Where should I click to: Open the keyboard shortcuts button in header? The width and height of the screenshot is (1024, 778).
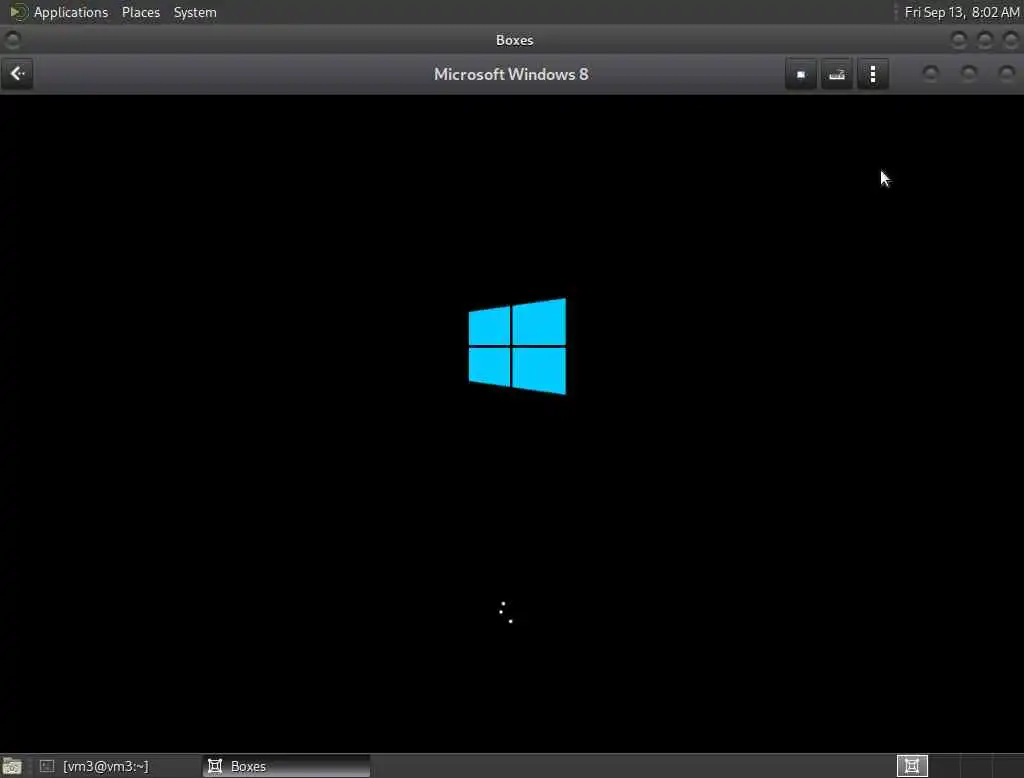coord(837,74)
